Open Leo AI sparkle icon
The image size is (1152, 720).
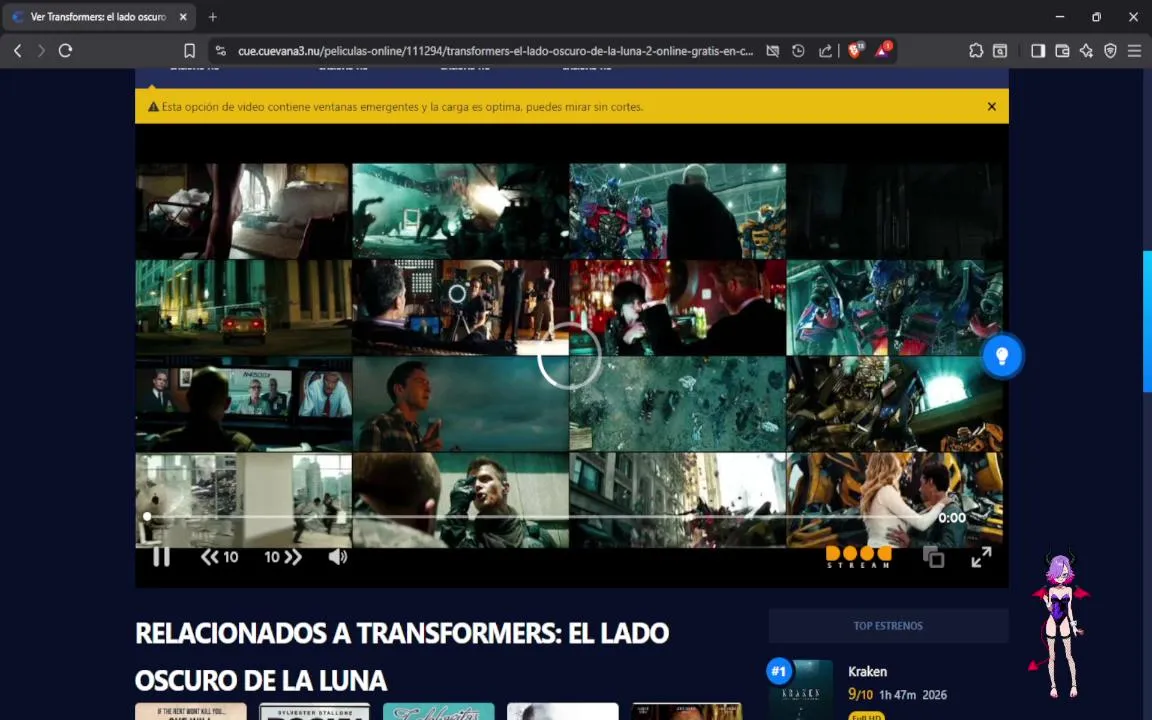1086,51
